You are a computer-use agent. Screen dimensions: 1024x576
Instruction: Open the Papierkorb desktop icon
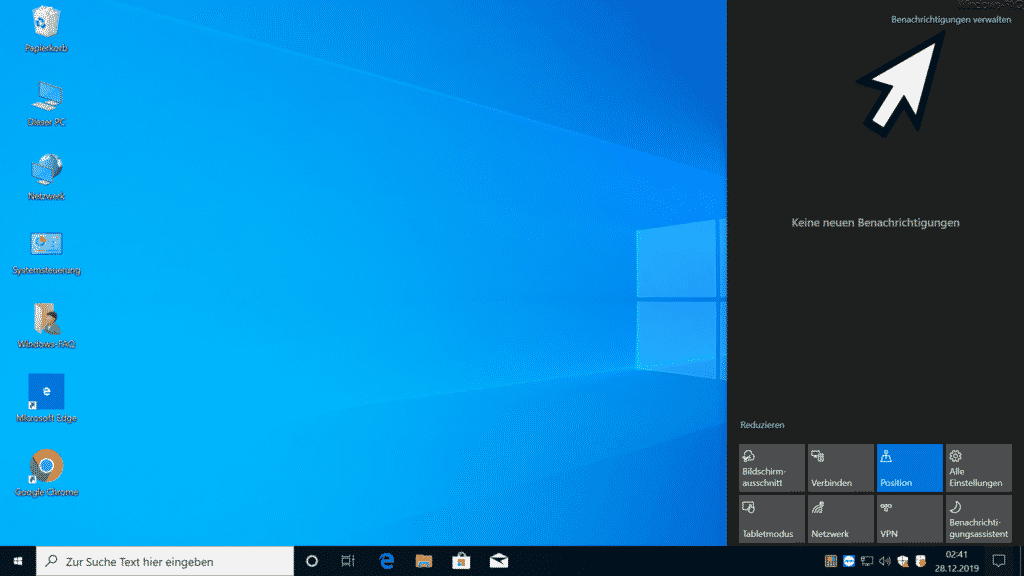coord(46,29)
